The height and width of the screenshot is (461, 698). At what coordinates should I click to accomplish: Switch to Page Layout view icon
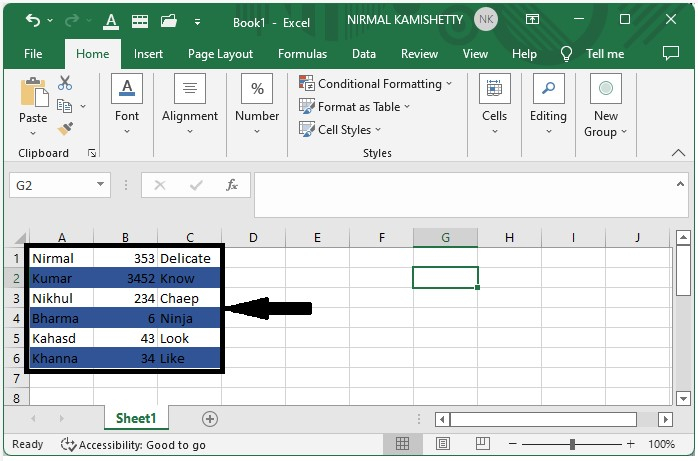(442, 443)
